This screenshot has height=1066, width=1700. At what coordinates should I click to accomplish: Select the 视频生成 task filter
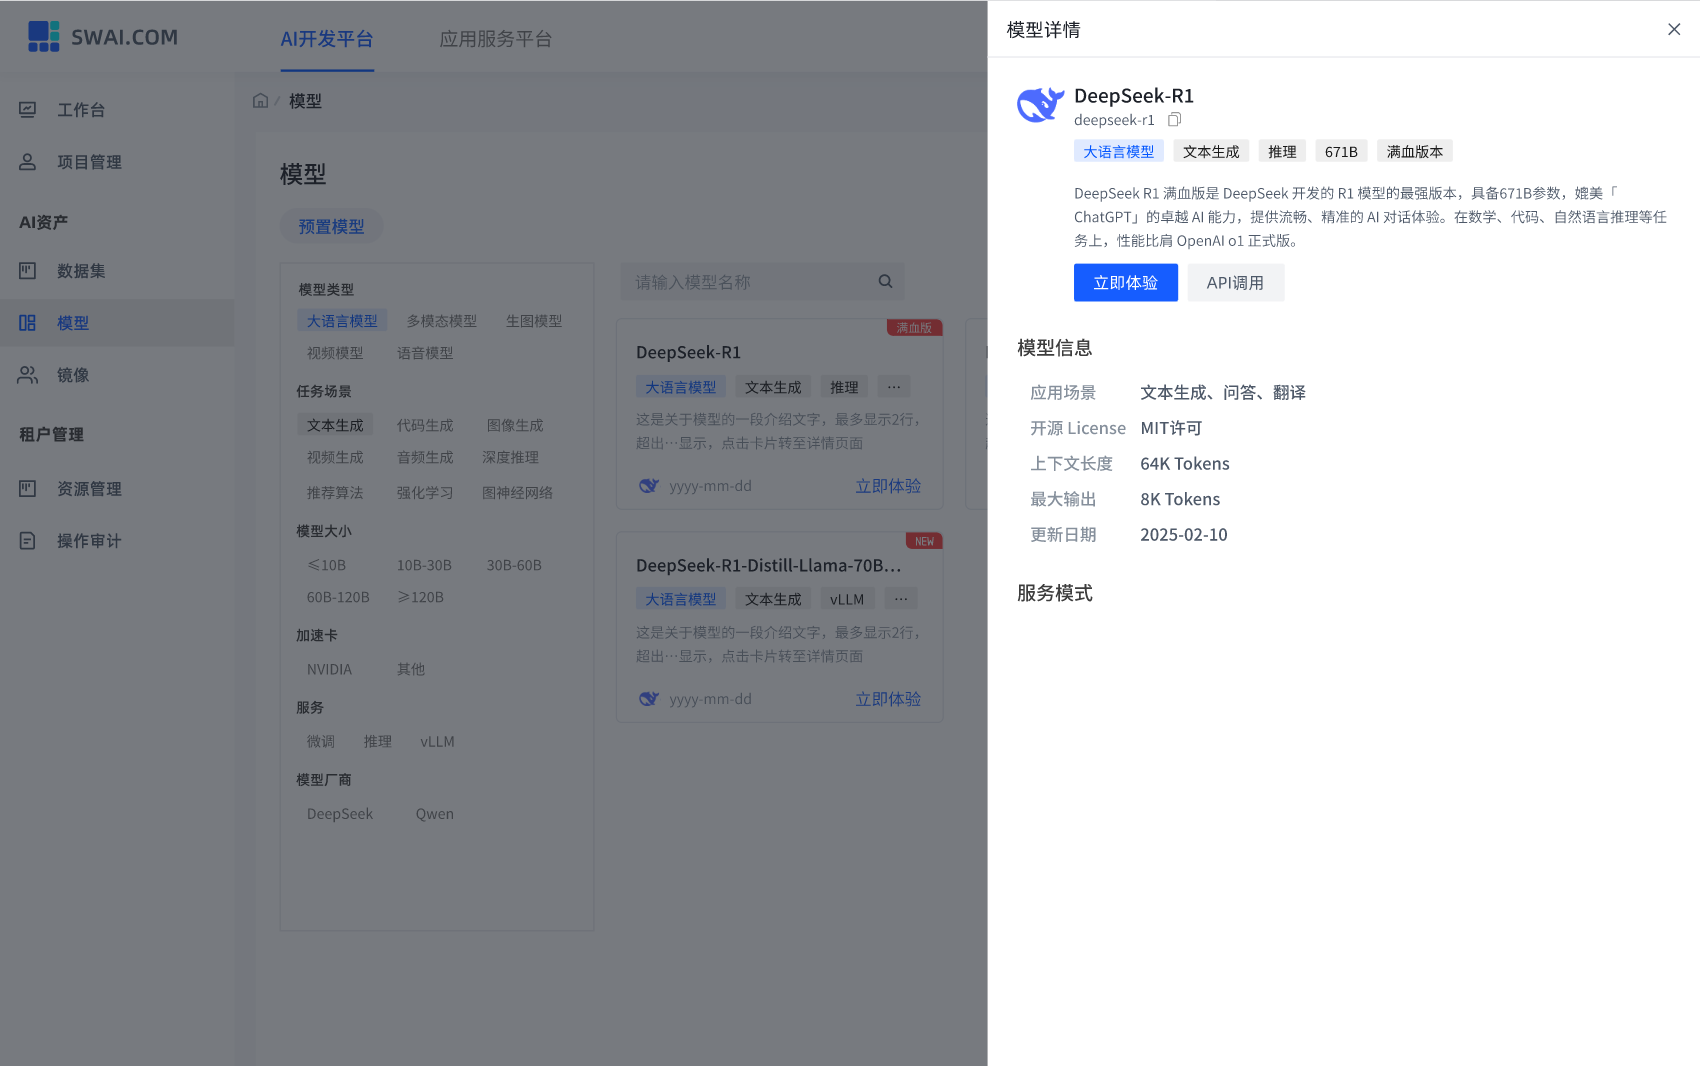(335, 457)
